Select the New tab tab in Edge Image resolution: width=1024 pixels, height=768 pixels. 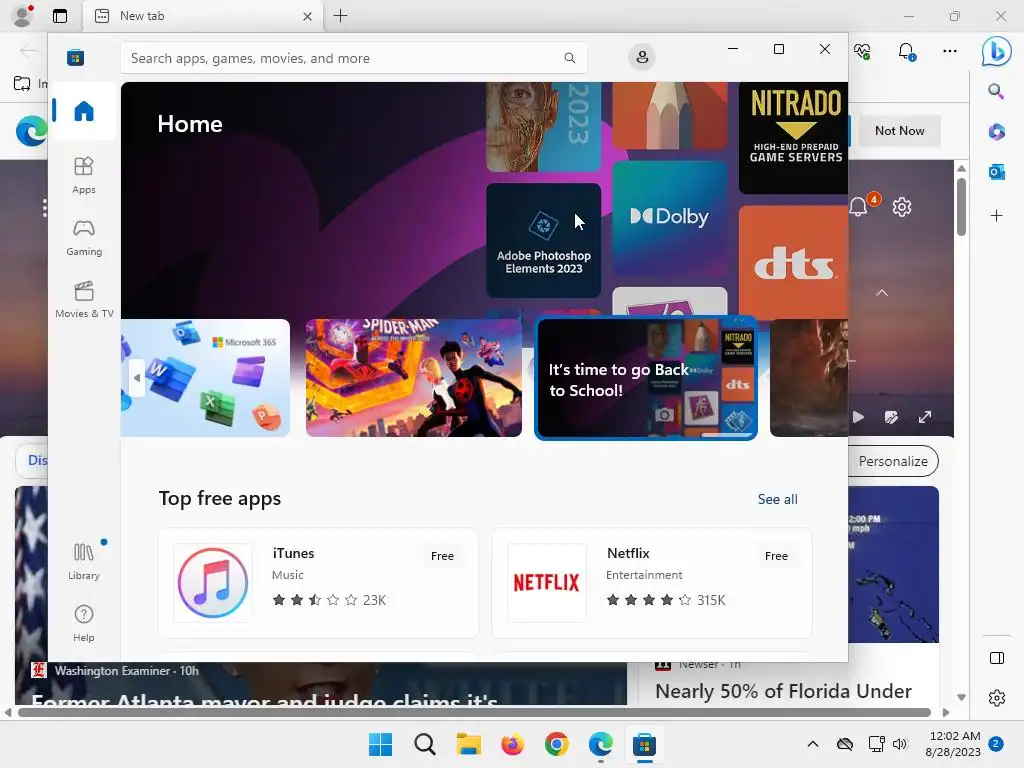[202, 16]
